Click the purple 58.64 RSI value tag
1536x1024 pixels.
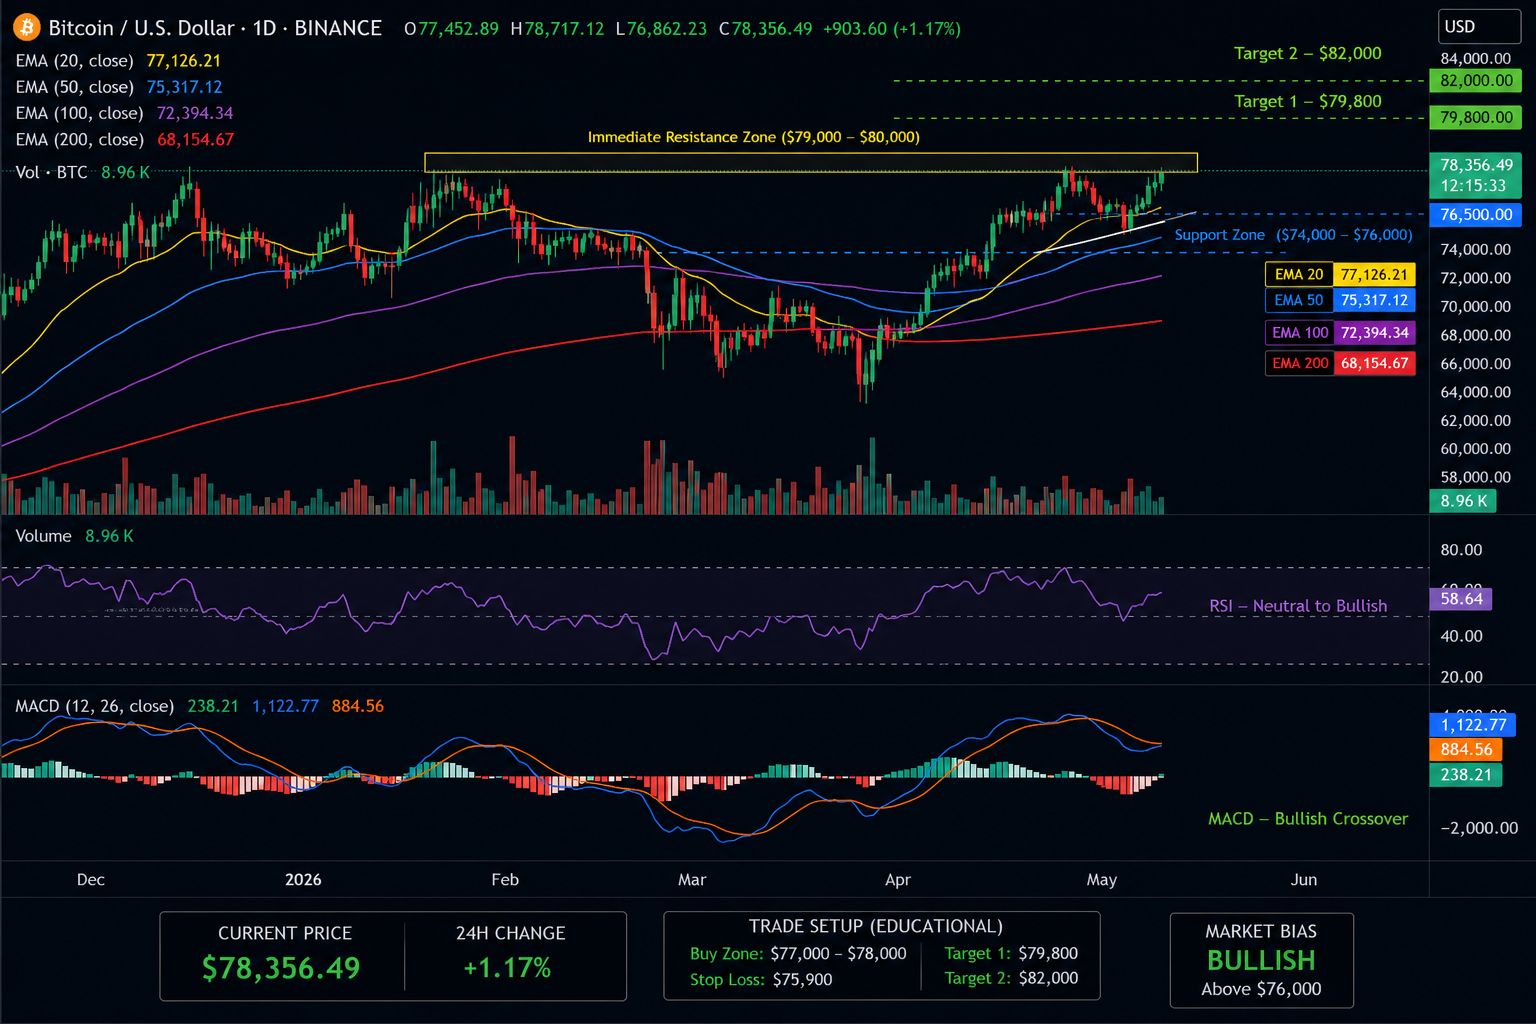(x=1461, y=599)
